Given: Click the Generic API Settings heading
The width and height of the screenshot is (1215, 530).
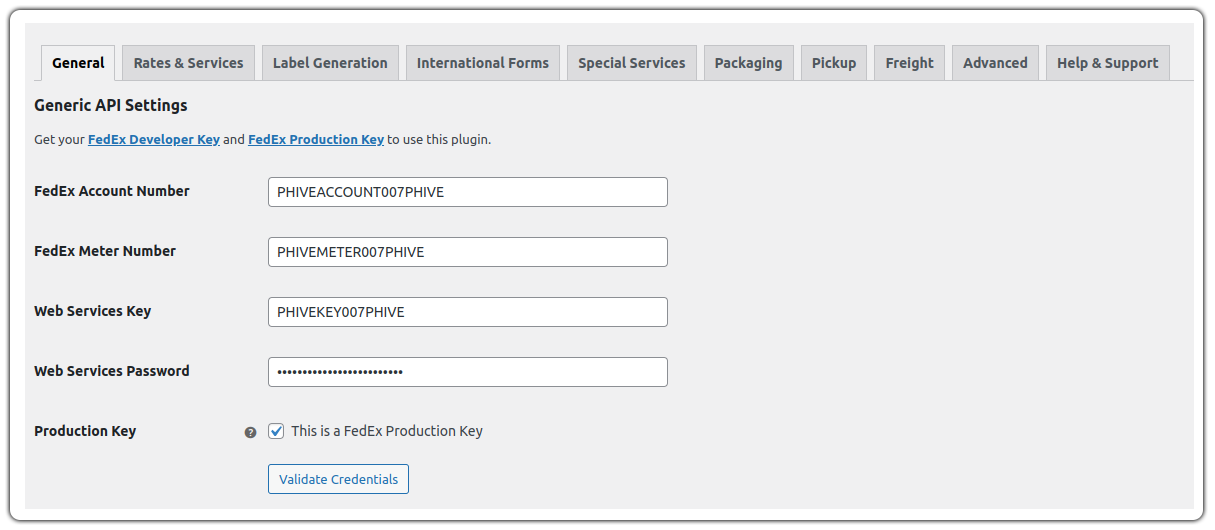Looking at the screenshot, I should coord(111,105).
